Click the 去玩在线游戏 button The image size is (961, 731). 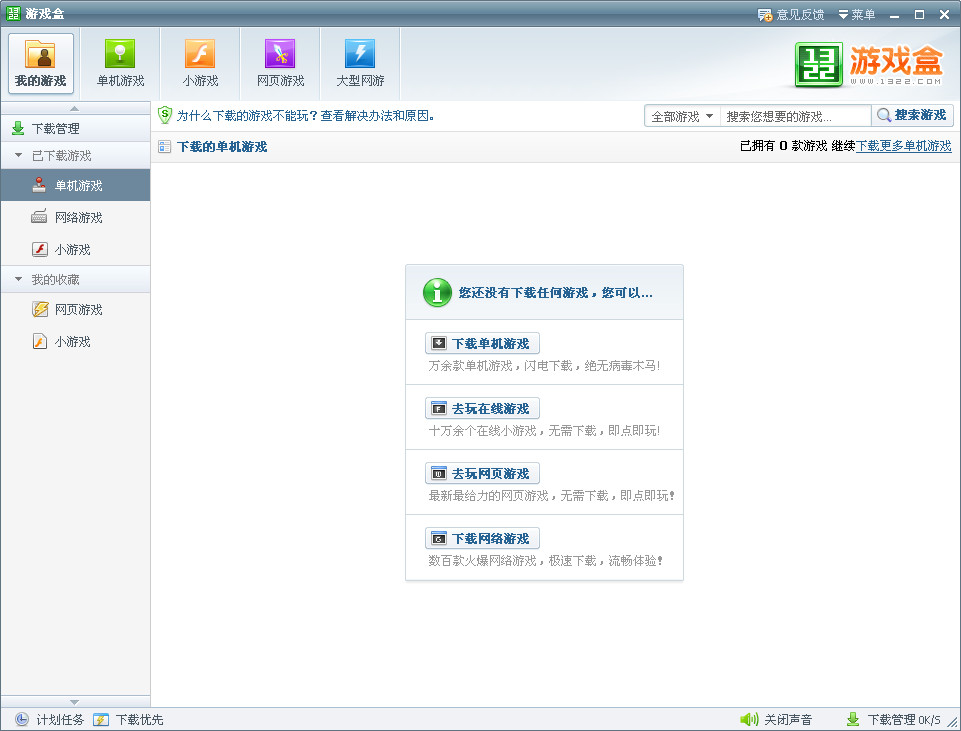482,408
